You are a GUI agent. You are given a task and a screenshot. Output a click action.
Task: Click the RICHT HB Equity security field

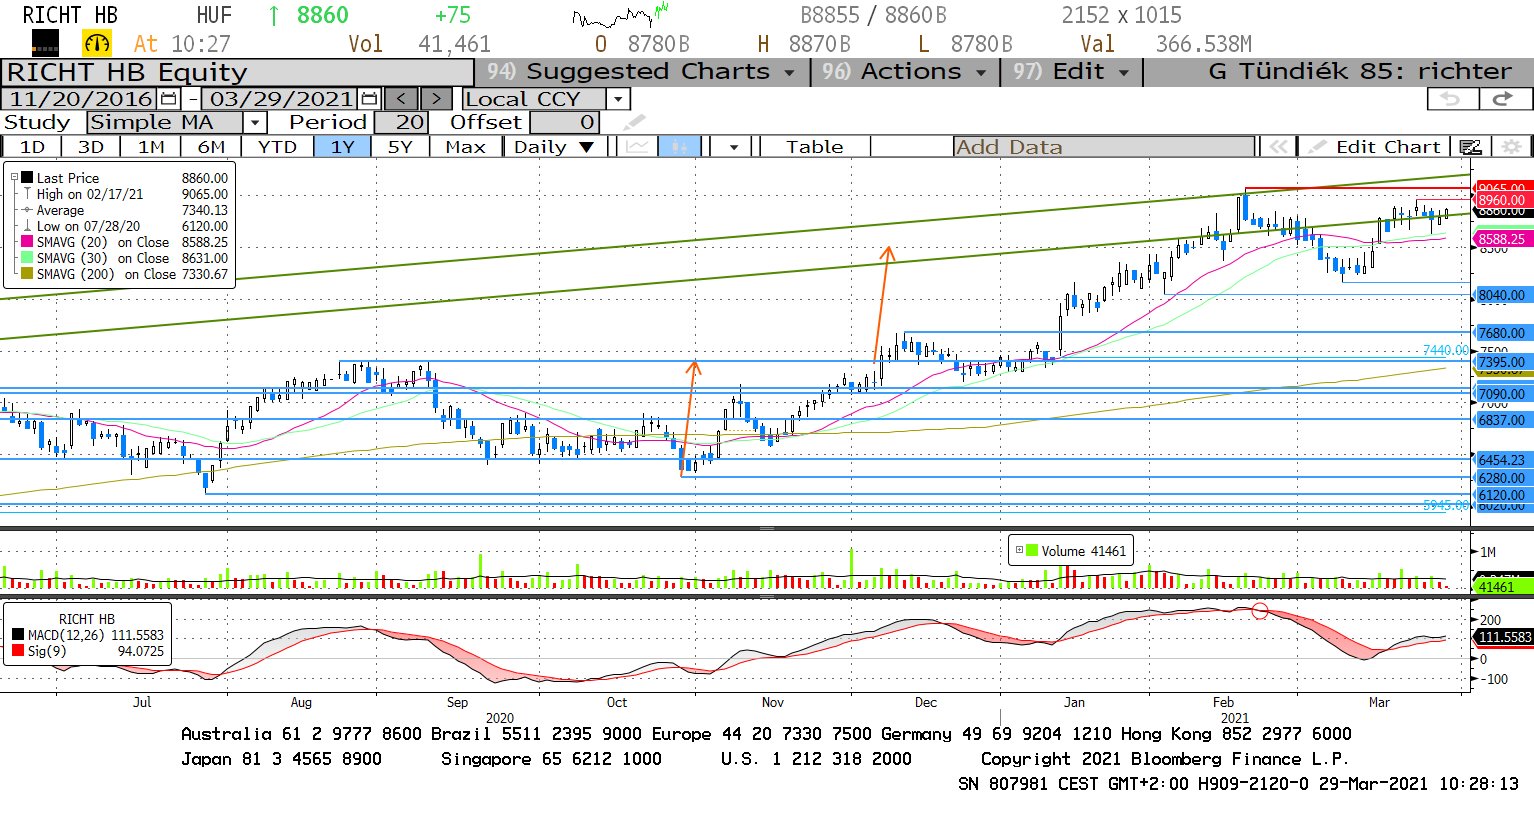(x=237, y=72)
